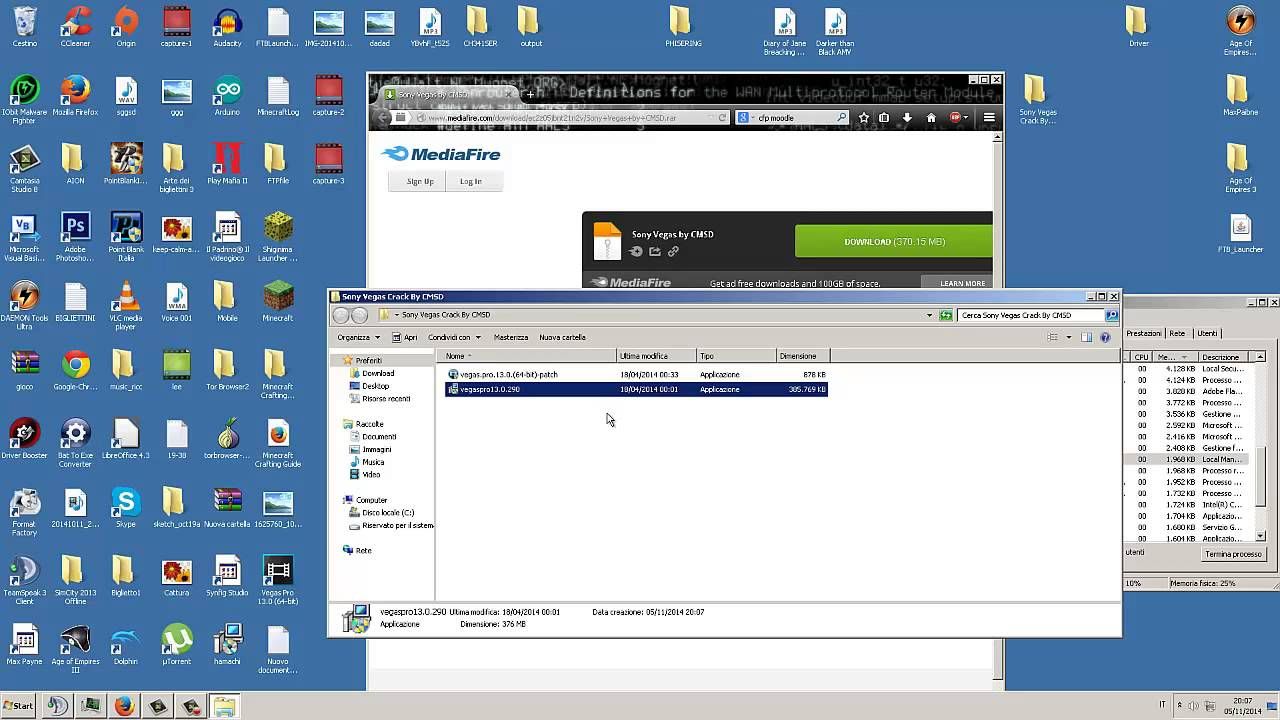Click the Nuova cartella button
The height and width of the screenshot is (720, 1280).
pos(563,337)
